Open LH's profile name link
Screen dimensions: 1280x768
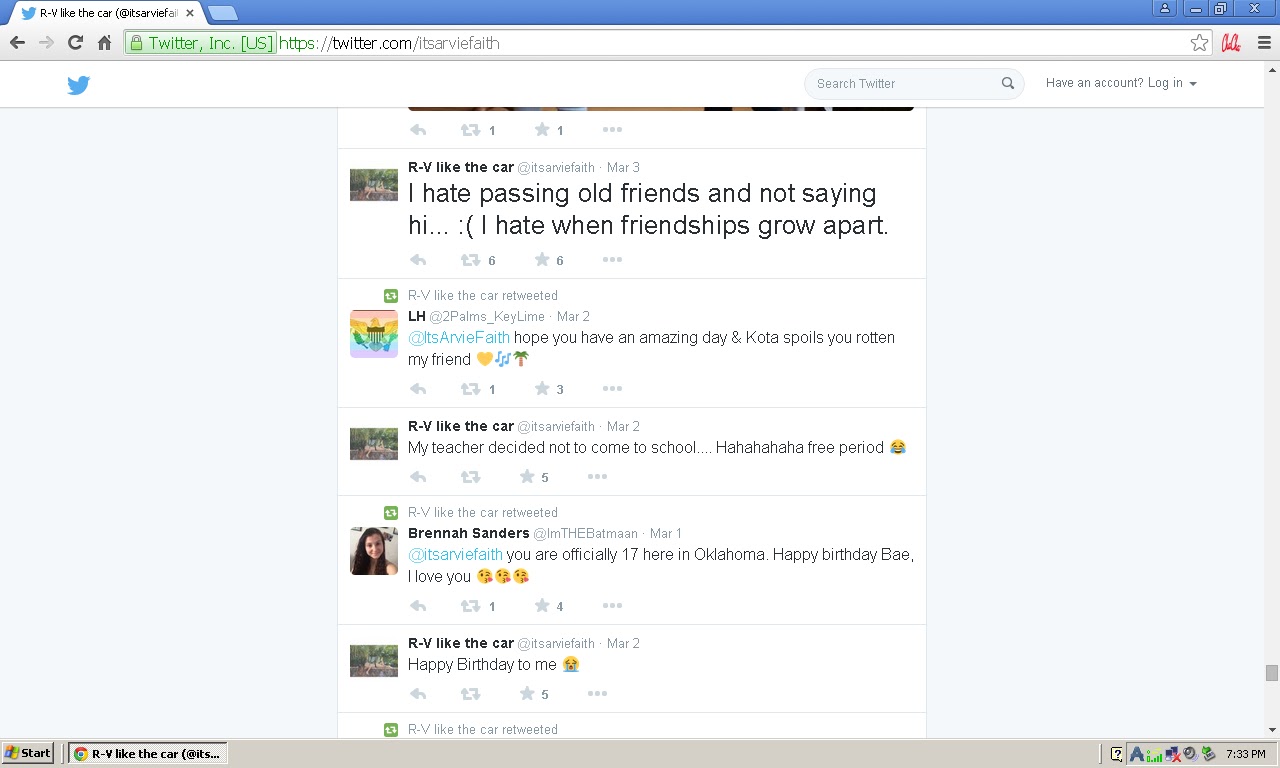(x=416, y=316)
